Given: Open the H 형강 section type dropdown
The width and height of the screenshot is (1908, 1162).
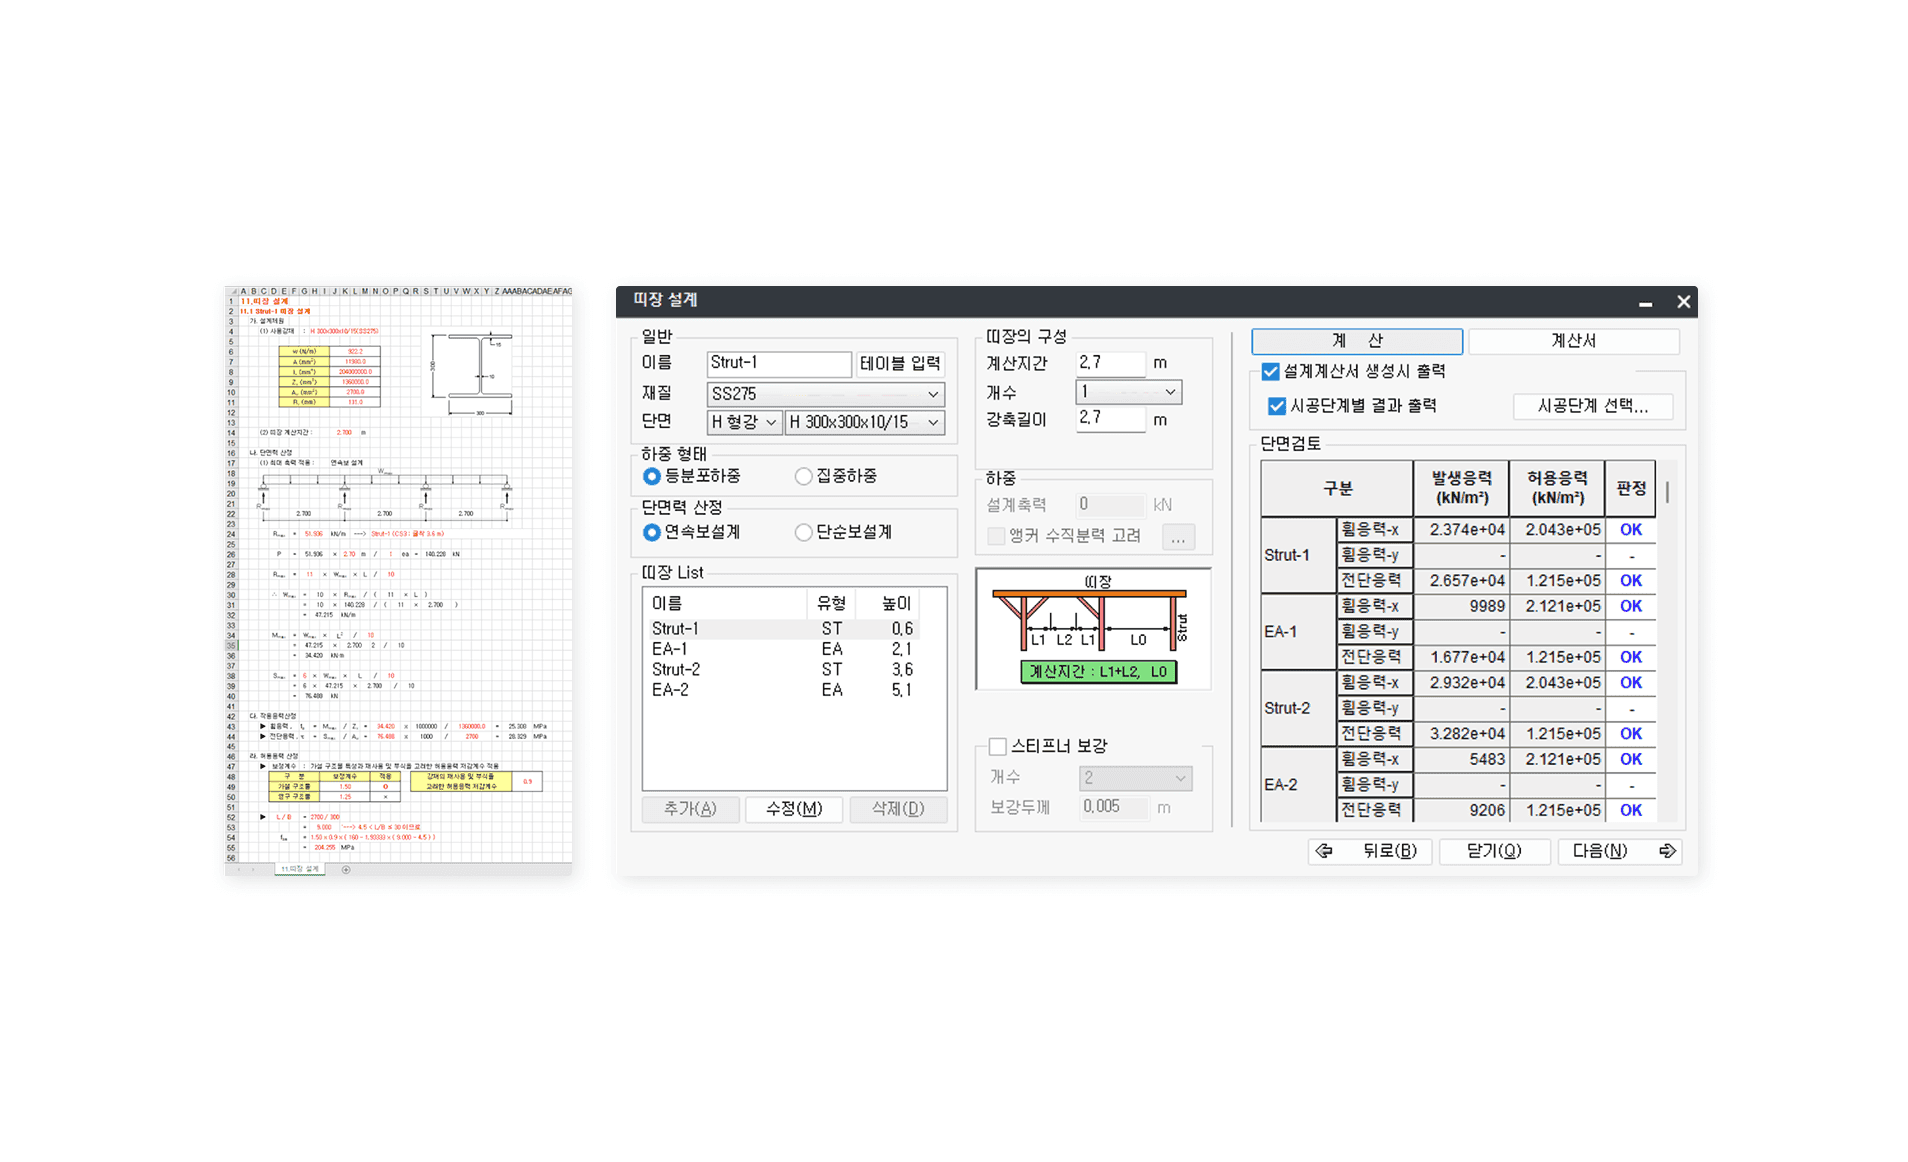Looking at the screenshot, I should click(743, 422).
